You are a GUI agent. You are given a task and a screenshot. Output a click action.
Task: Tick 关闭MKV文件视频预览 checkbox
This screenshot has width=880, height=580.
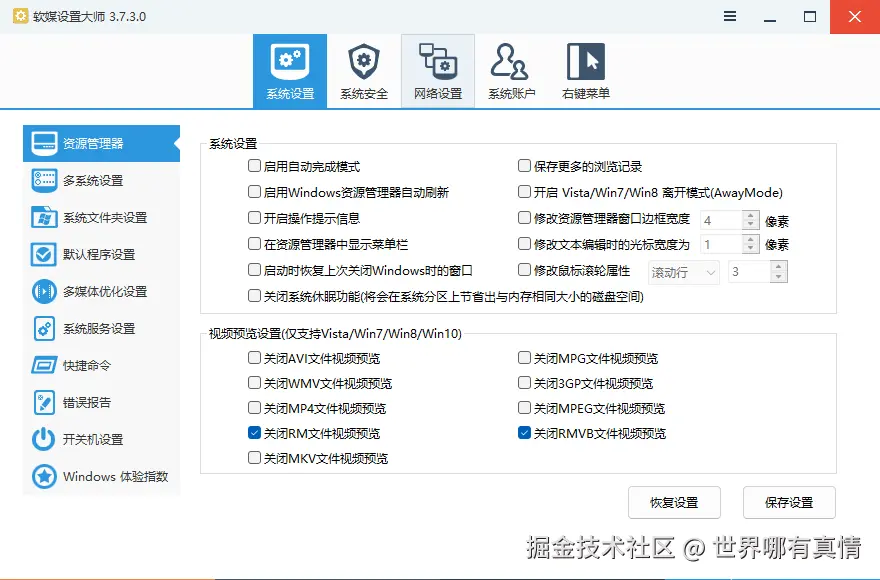tap(254, 458)
